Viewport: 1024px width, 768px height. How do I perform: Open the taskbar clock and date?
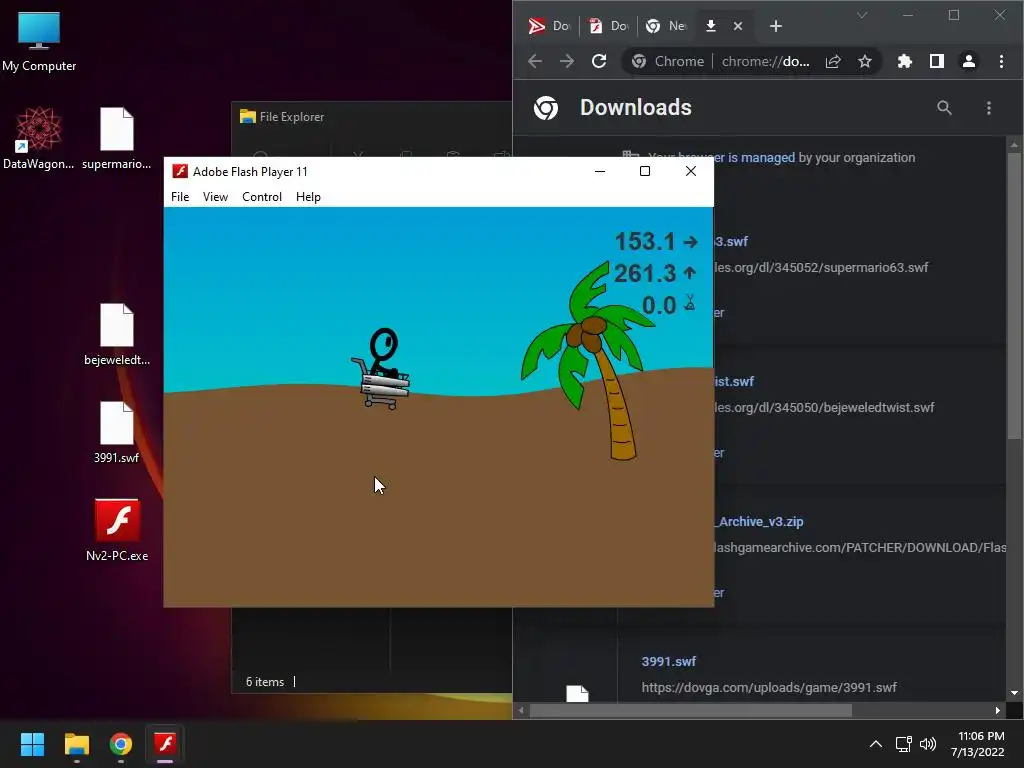(978, 744)
